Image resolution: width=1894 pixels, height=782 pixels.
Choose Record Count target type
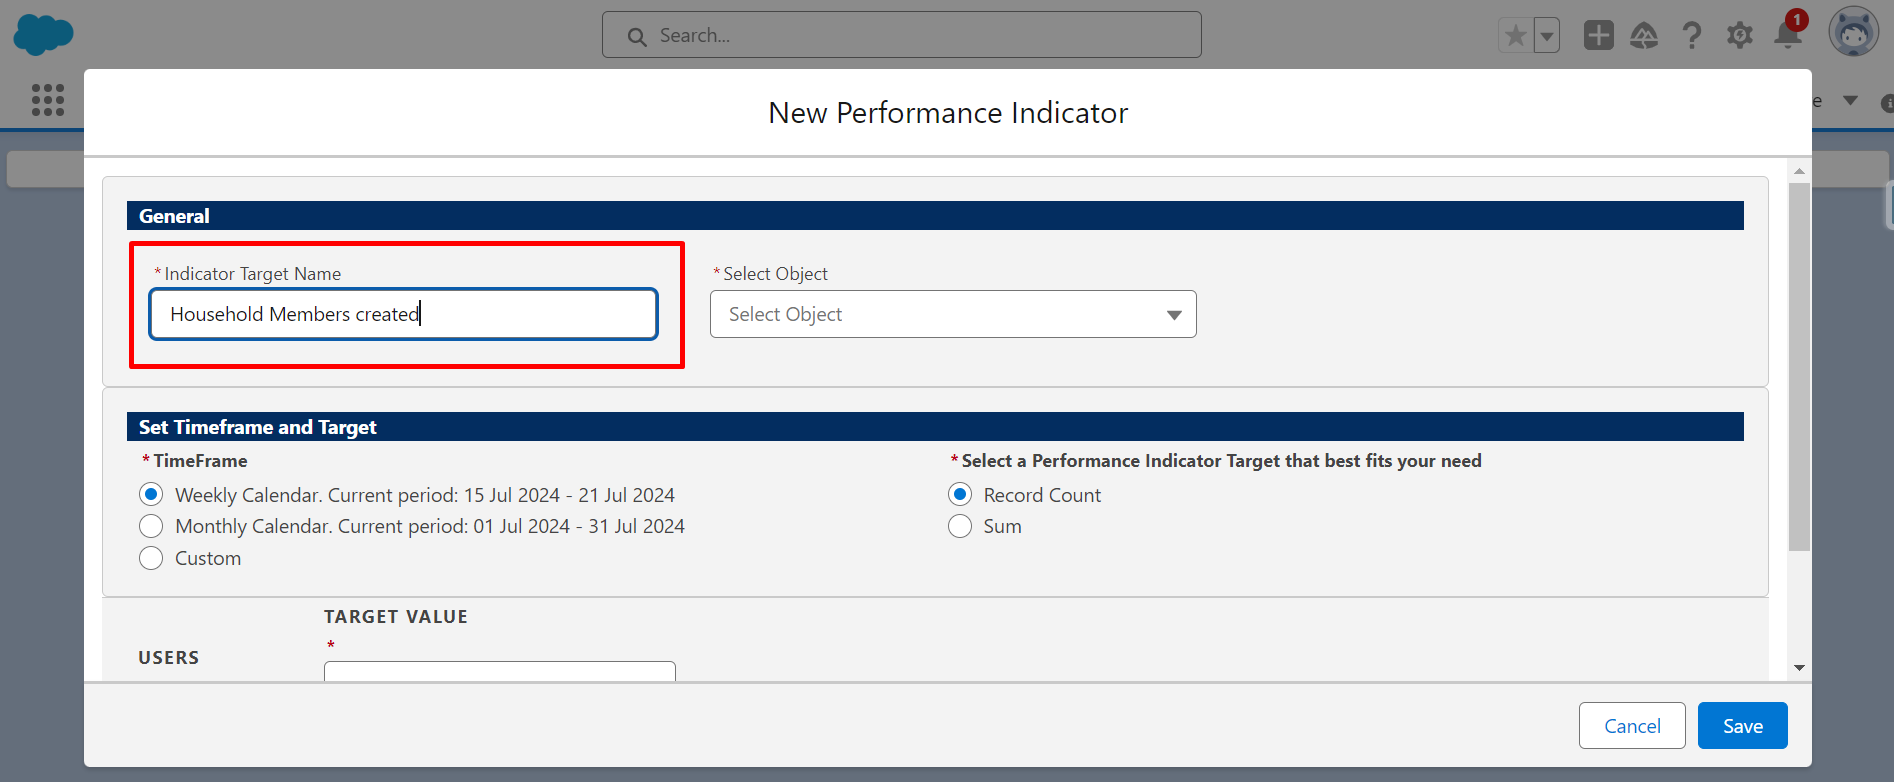pos(960,495)
